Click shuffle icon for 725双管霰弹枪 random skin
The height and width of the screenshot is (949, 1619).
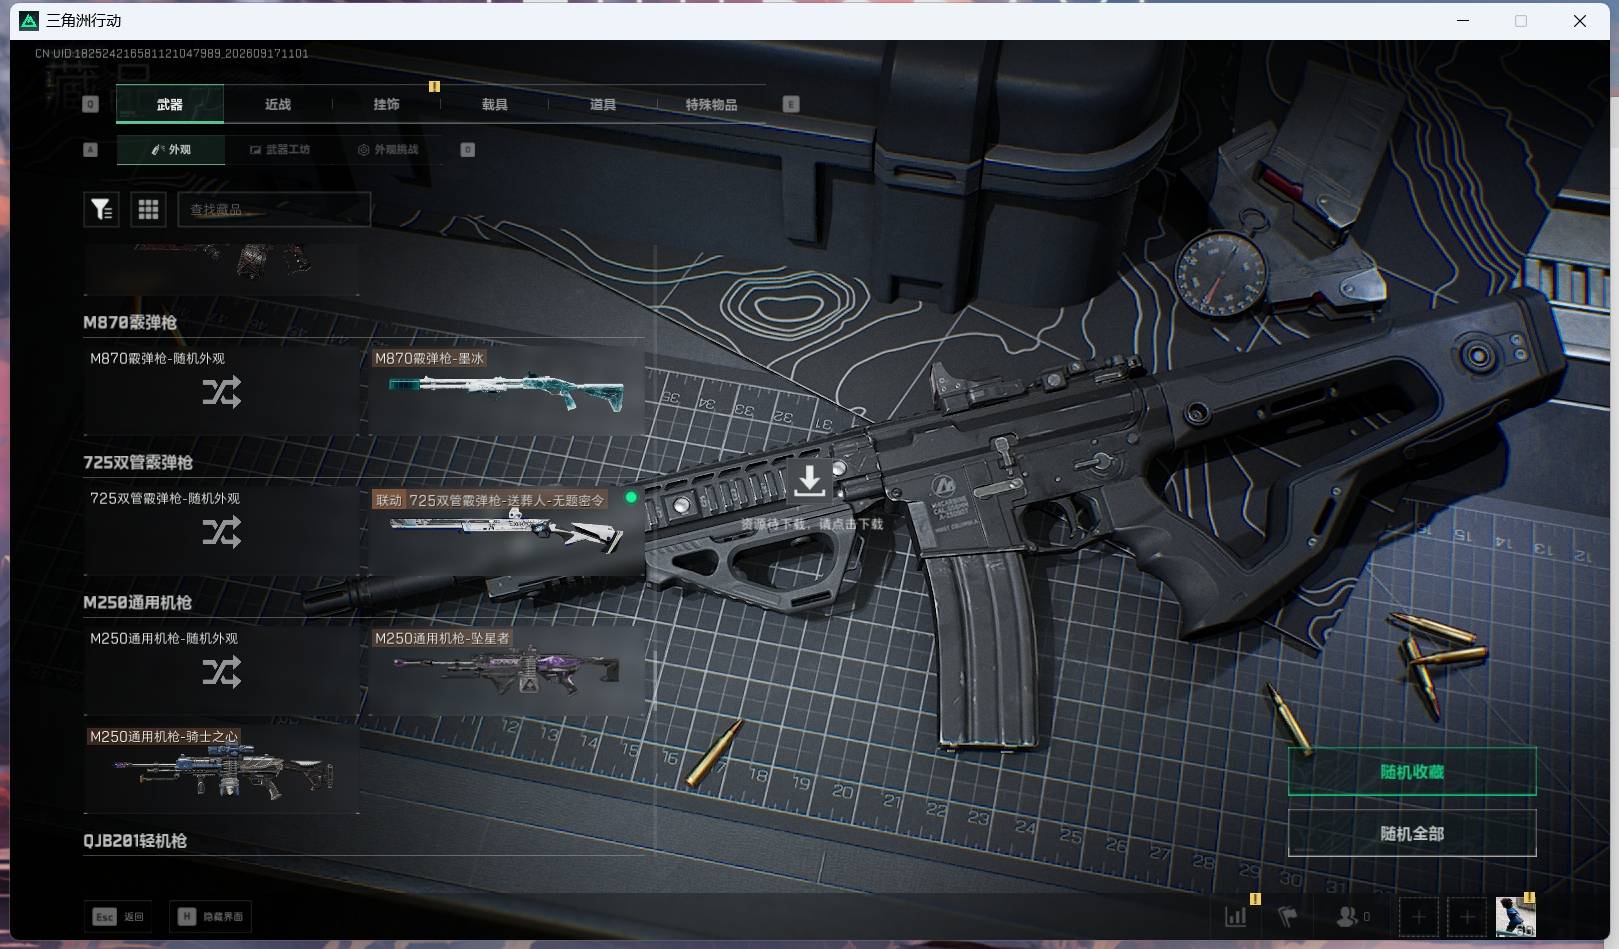click(x=221, y=532)
